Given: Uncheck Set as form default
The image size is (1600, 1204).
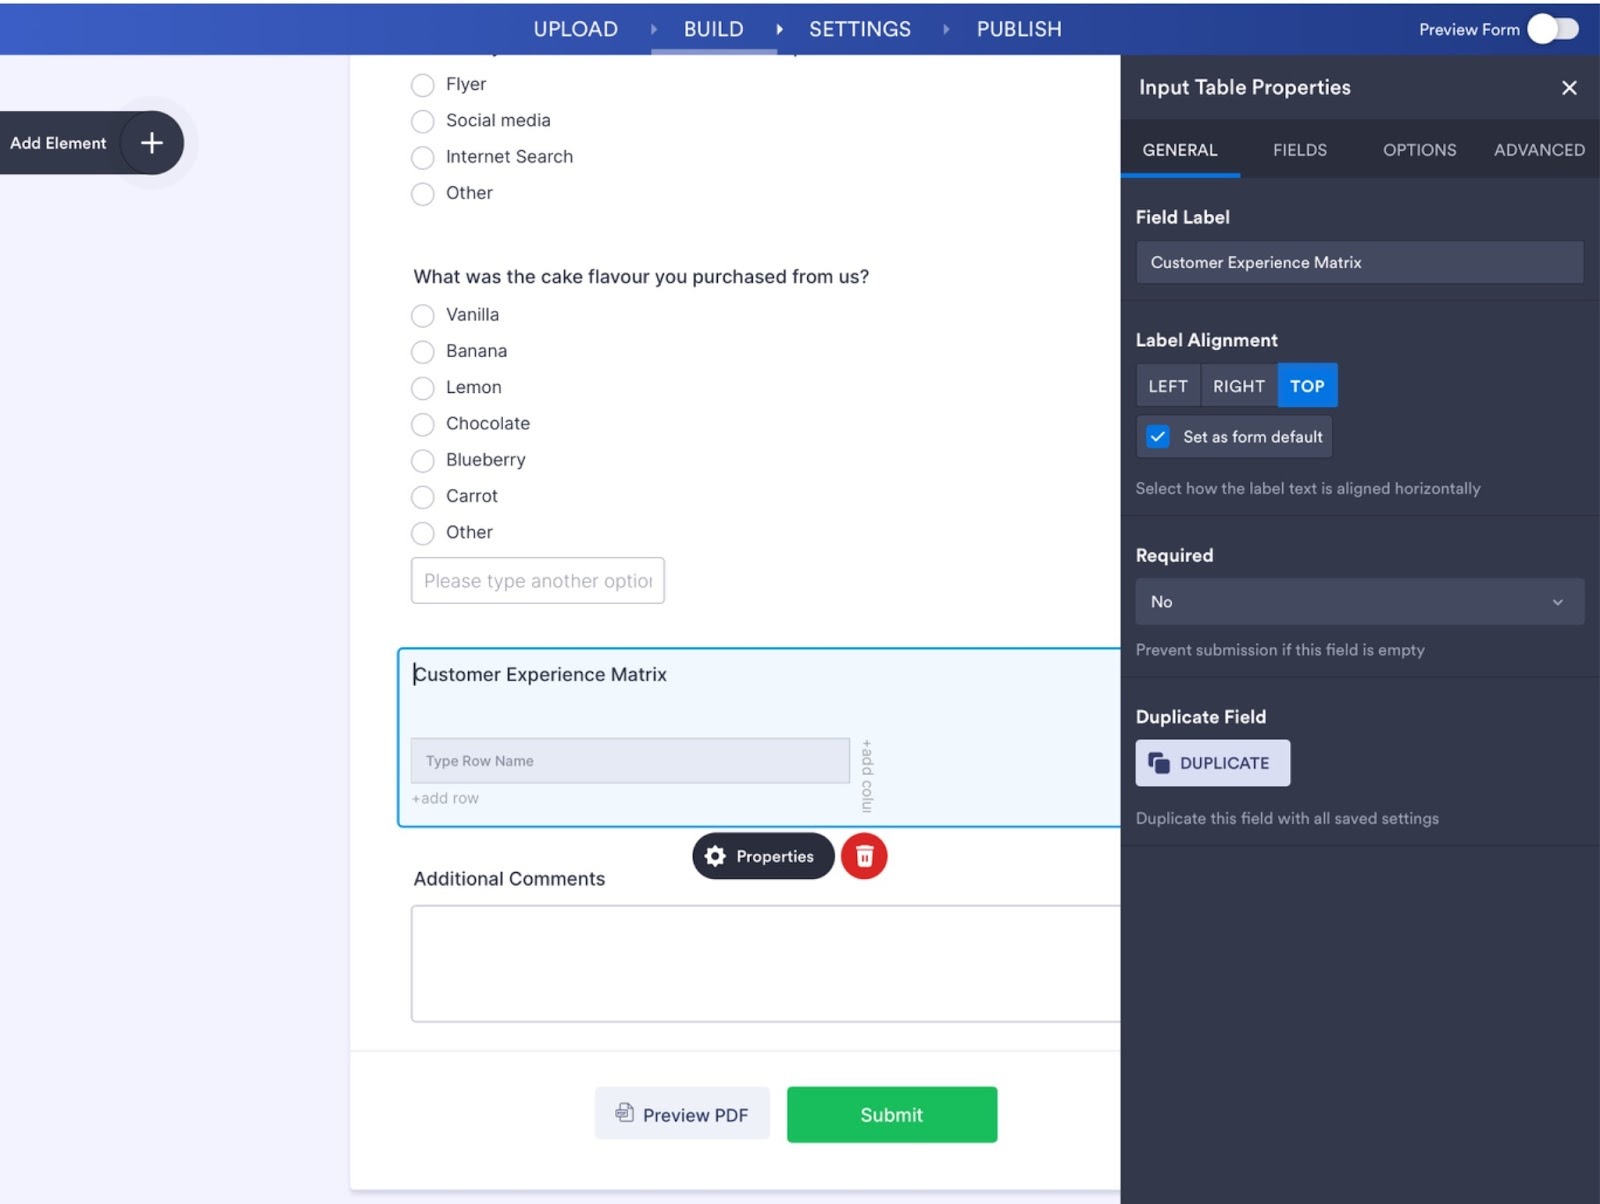Looking at the screenshot, I should coord(1157,436).
